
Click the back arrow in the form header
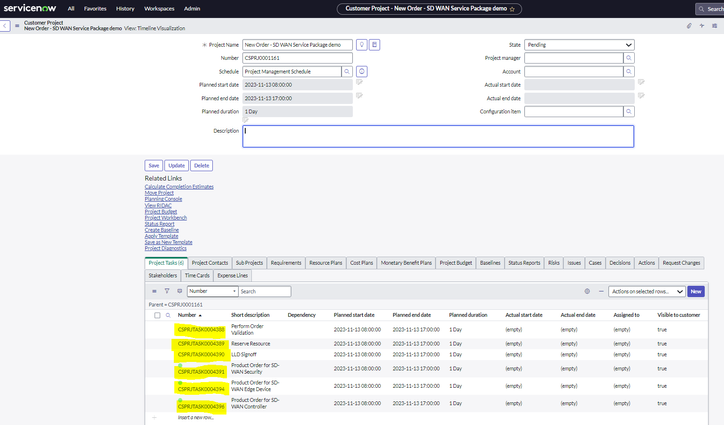coord(5,25)
